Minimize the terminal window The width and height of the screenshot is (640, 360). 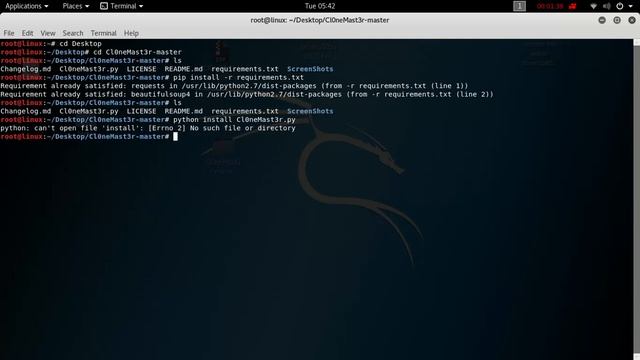tap(602, 20)
